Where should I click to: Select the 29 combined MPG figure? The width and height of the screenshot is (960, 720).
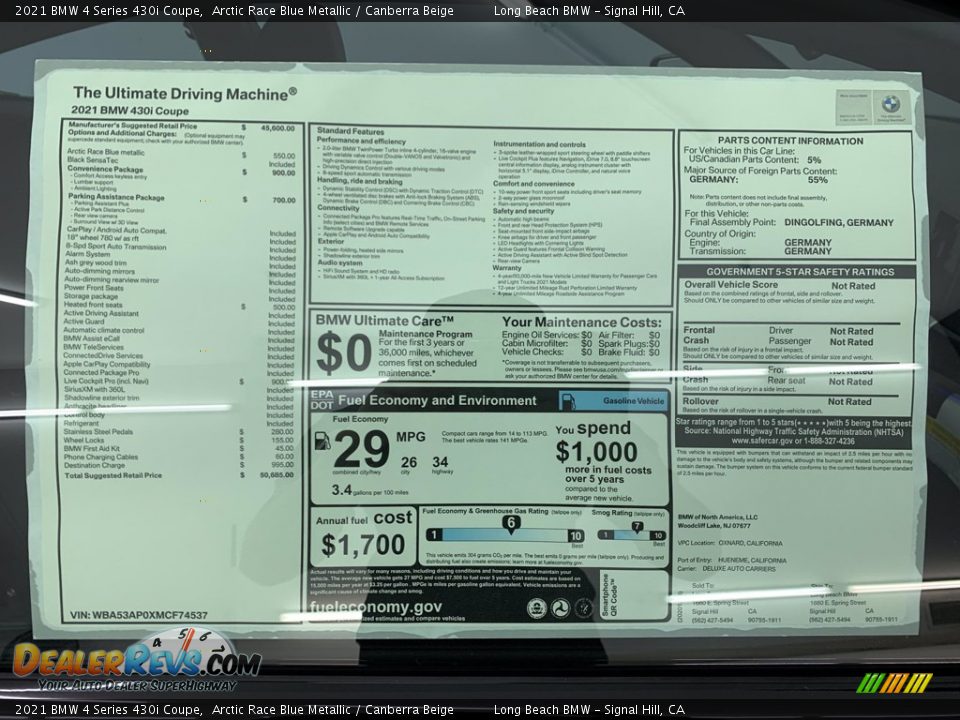(x=362, y=448)
